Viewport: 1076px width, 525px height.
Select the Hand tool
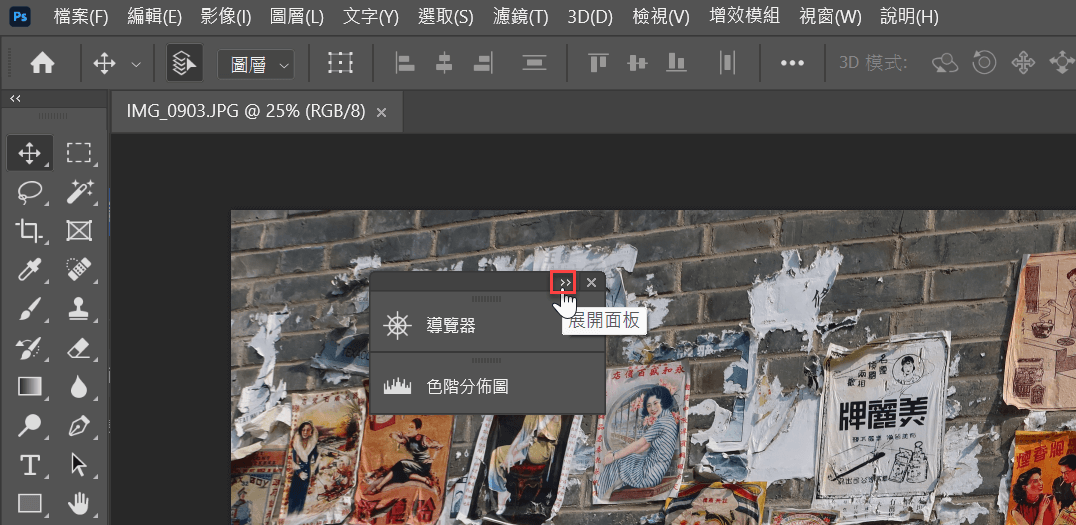click(79, 504)
